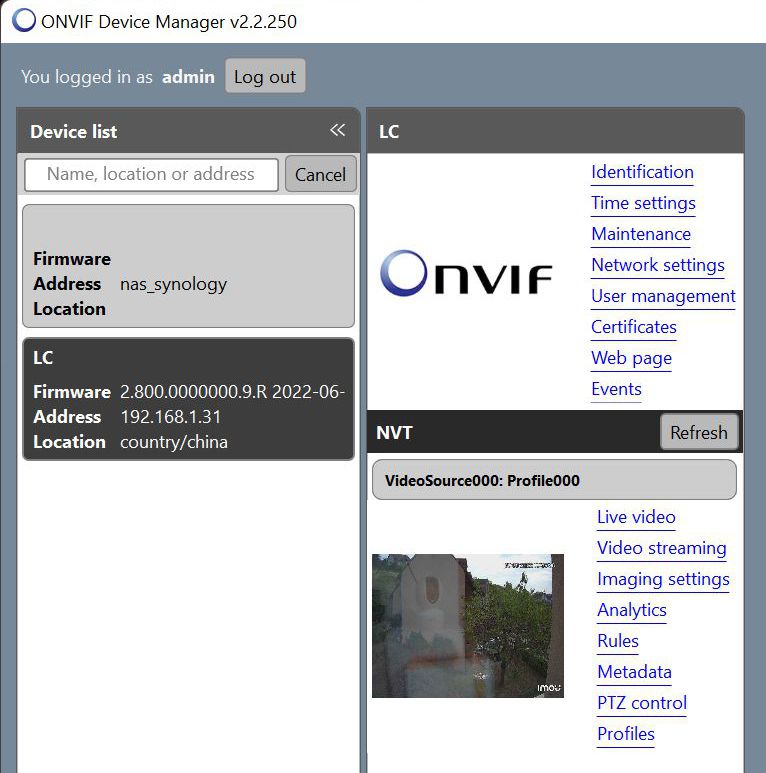The width and height of the screenshot is (766, 773).
Task: Select the nas_synology device entry
Action: coord(188,266)
